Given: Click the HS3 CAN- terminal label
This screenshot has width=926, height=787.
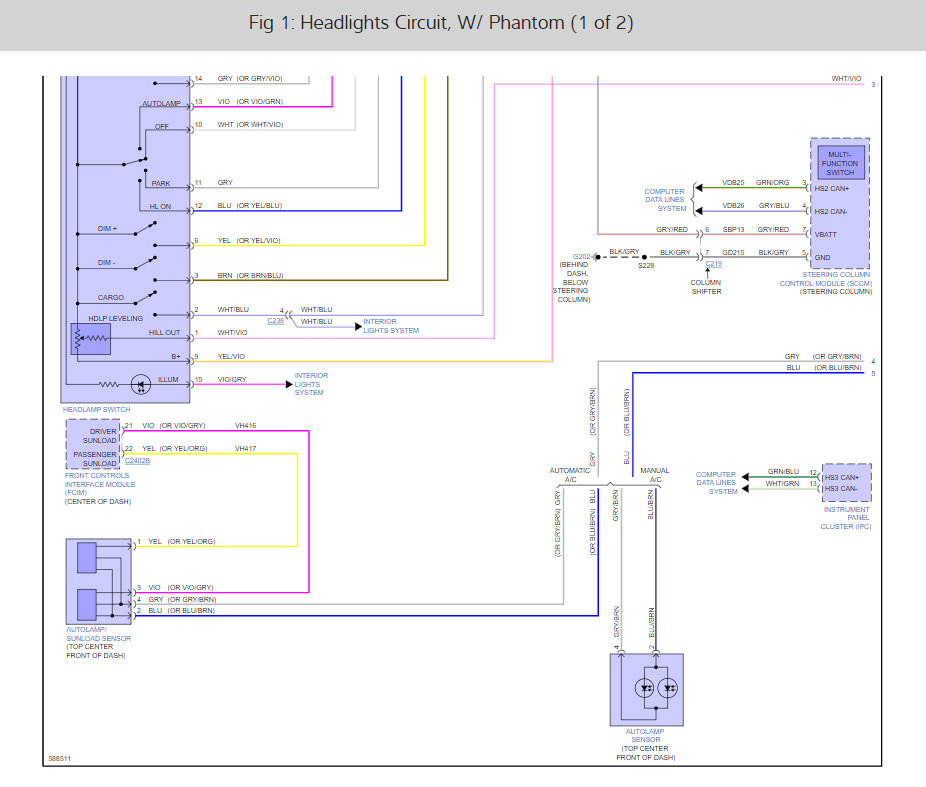Looking at the screenshot, I should tap(841, 488).
